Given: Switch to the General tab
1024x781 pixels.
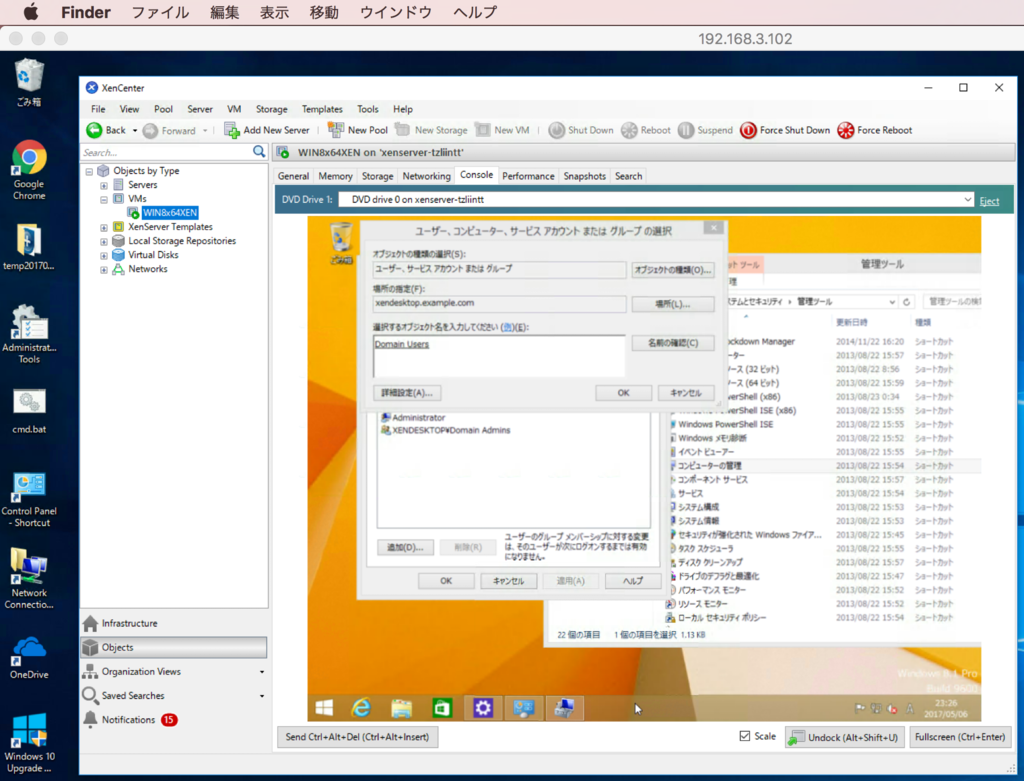Looking at the screenshot, I should pyautogui.click(x=293, y=176).
